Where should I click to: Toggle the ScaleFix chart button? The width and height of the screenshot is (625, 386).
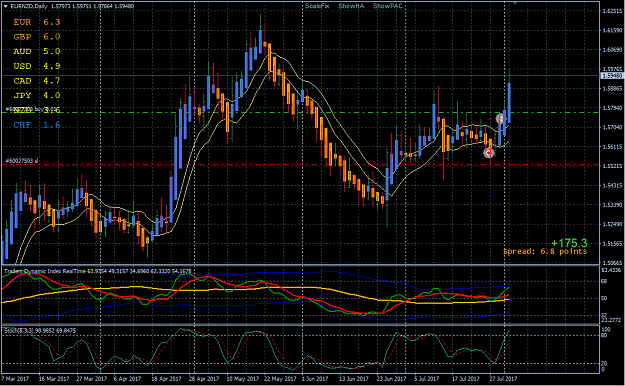[317, 6]
